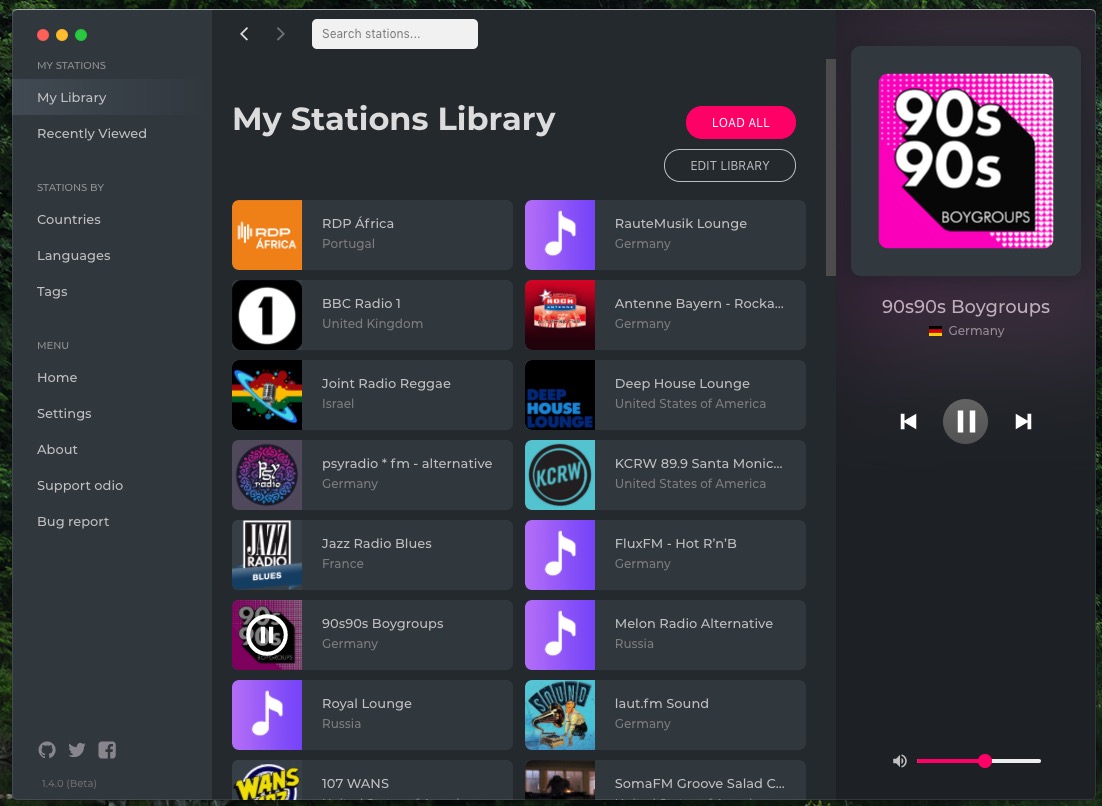
Task: Select the Jazz Radio Blues title
Action: 377,544
